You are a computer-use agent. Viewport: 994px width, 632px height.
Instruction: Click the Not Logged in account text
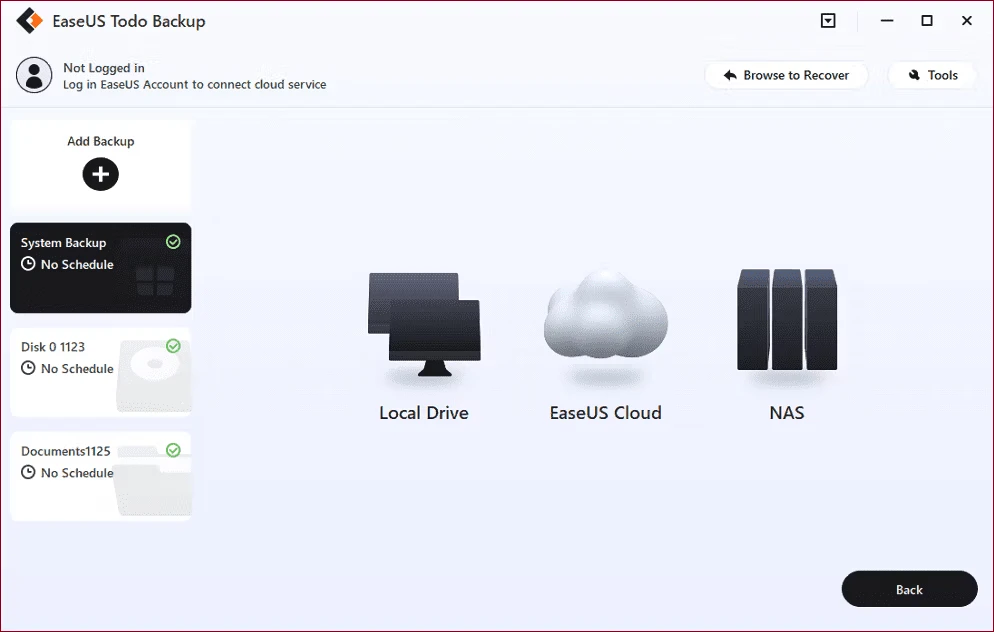(104, 68)
